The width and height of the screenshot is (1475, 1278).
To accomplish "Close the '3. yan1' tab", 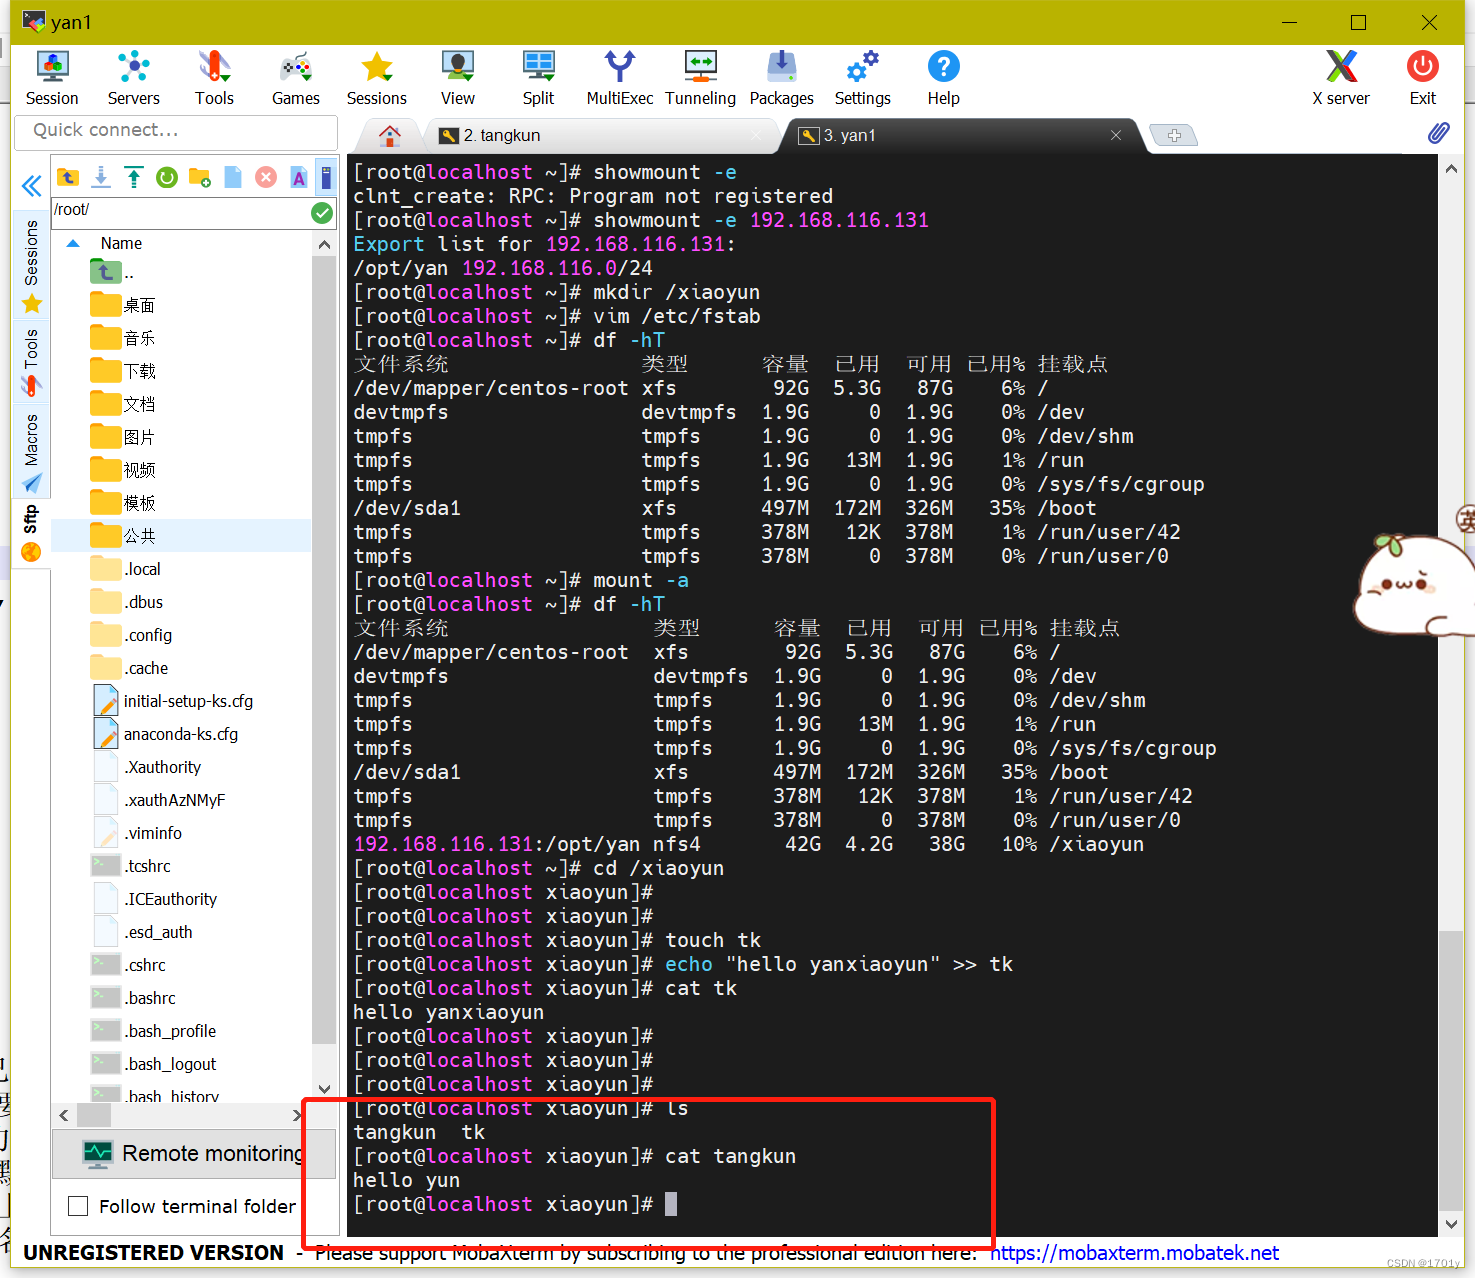I will coord(1116,135).
